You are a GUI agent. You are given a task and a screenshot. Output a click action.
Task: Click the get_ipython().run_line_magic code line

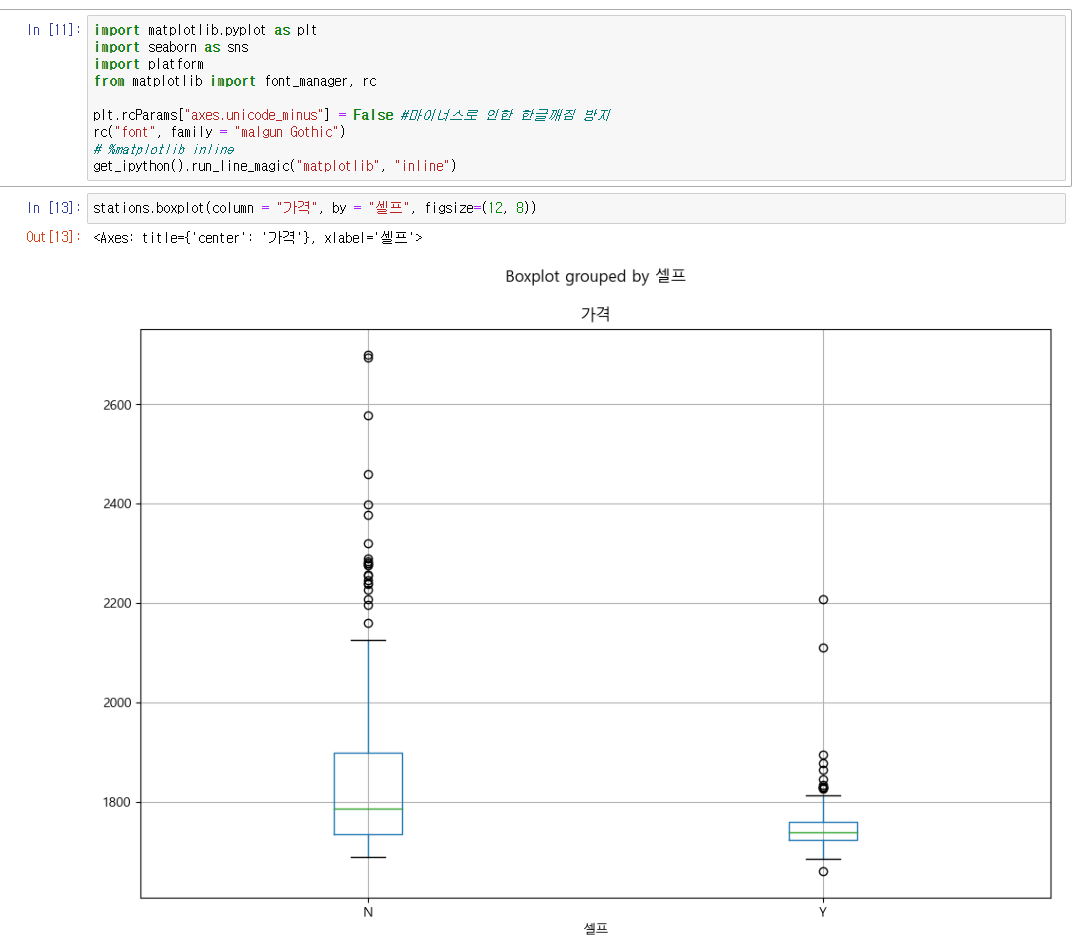[274, 166]
